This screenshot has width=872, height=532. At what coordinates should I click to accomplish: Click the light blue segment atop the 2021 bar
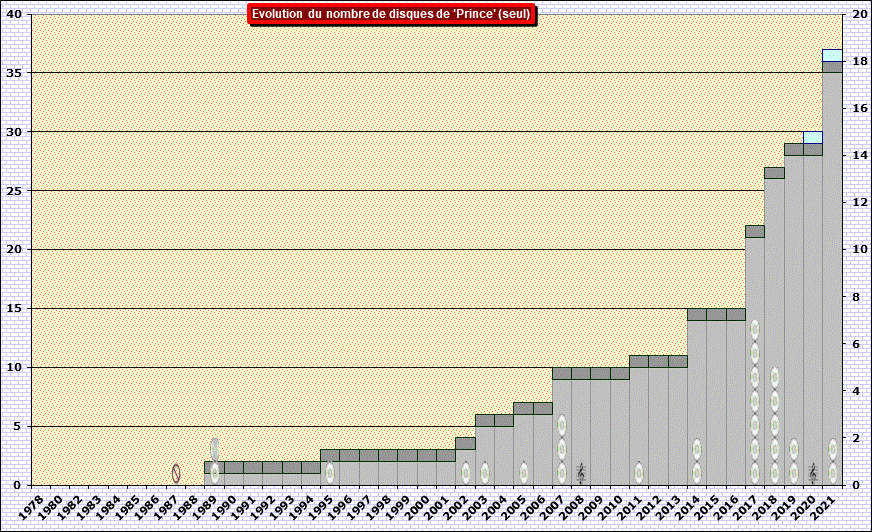[832, 55]
